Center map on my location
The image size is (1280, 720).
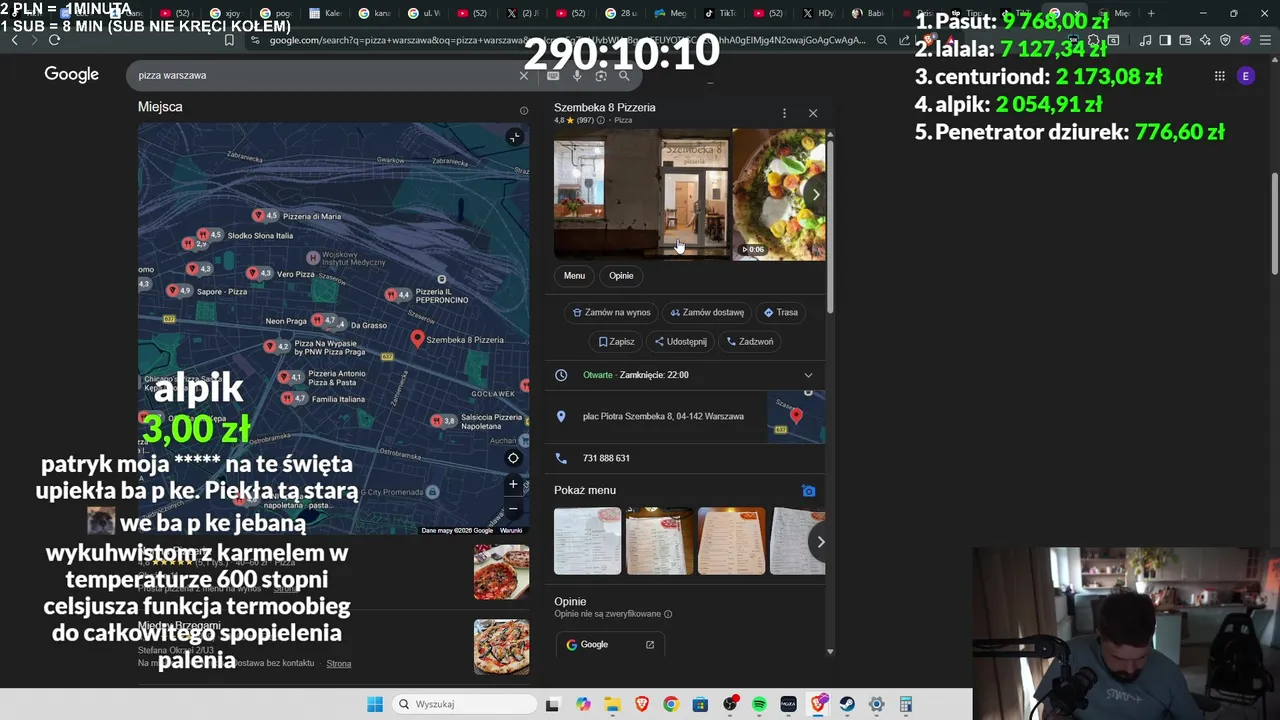pyautogui.click(x=513, y=458)
